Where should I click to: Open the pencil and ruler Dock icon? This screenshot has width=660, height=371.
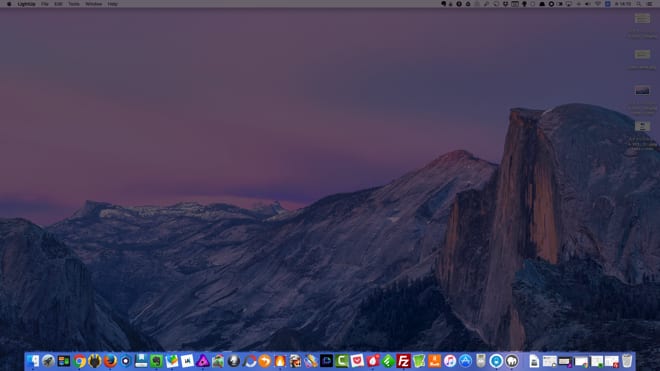311,361
